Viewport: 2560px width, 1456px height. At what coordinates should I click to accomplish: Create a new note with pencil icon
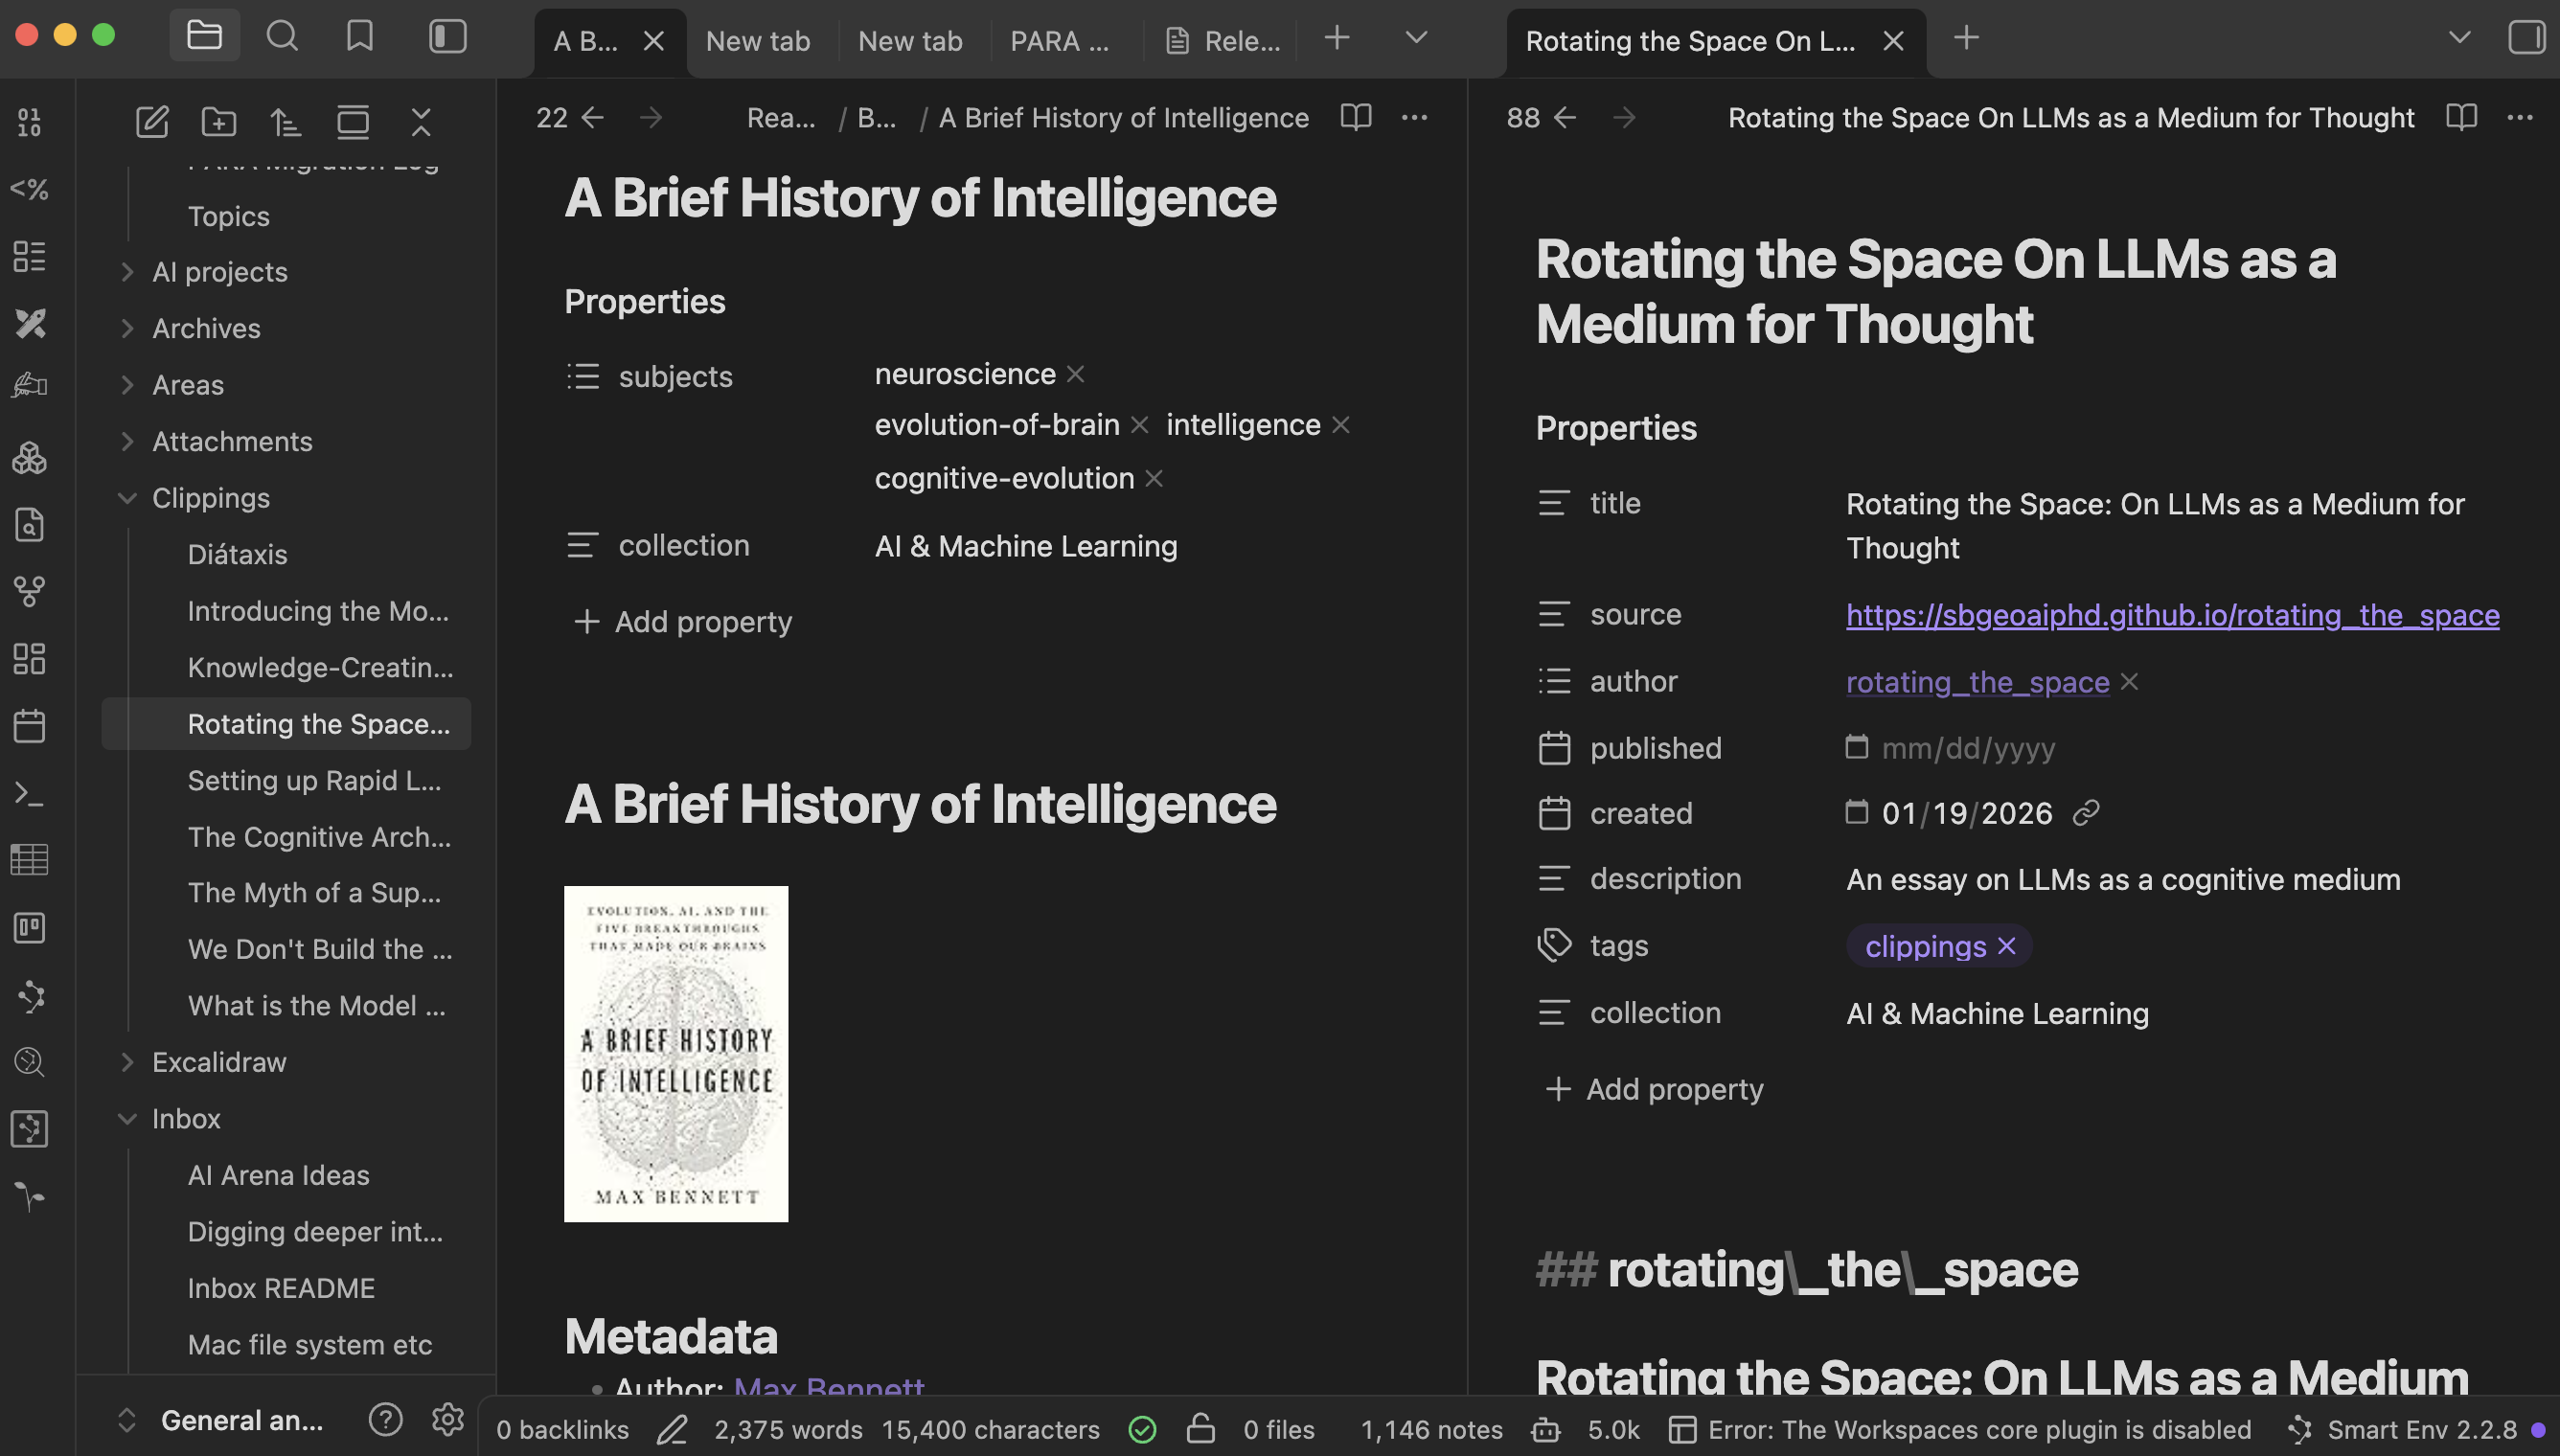coord(152,122)
